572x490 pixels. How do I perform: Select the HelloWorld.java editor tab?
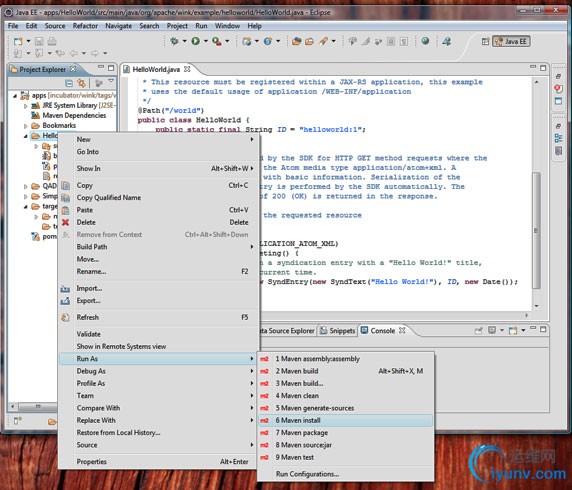pyautogui.click(x=156, y=69)
